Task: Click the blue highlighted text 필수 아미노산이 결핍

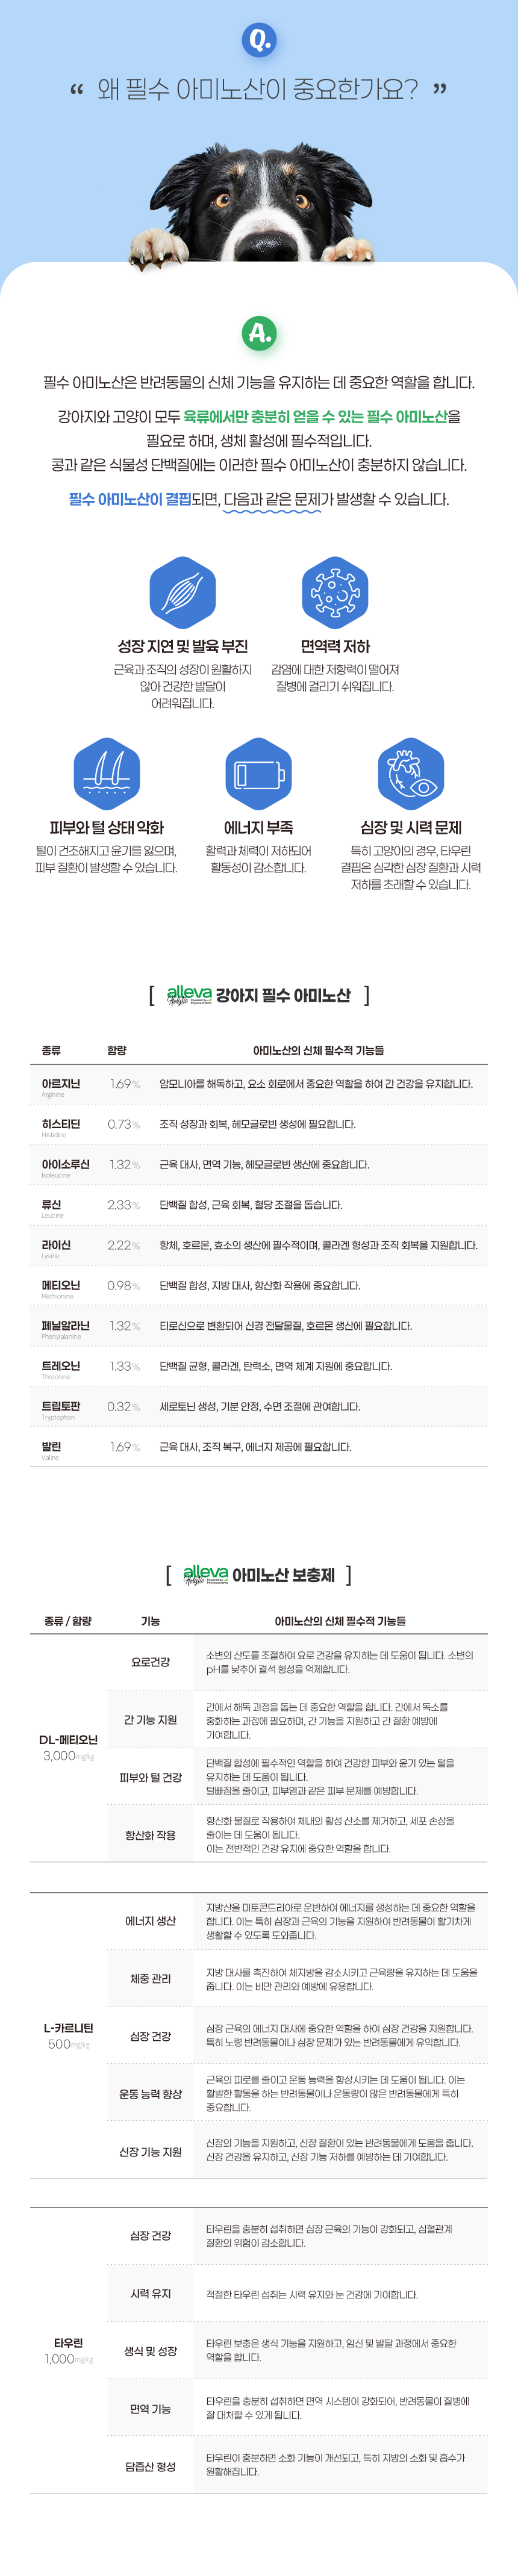Action: click(130, 499)
